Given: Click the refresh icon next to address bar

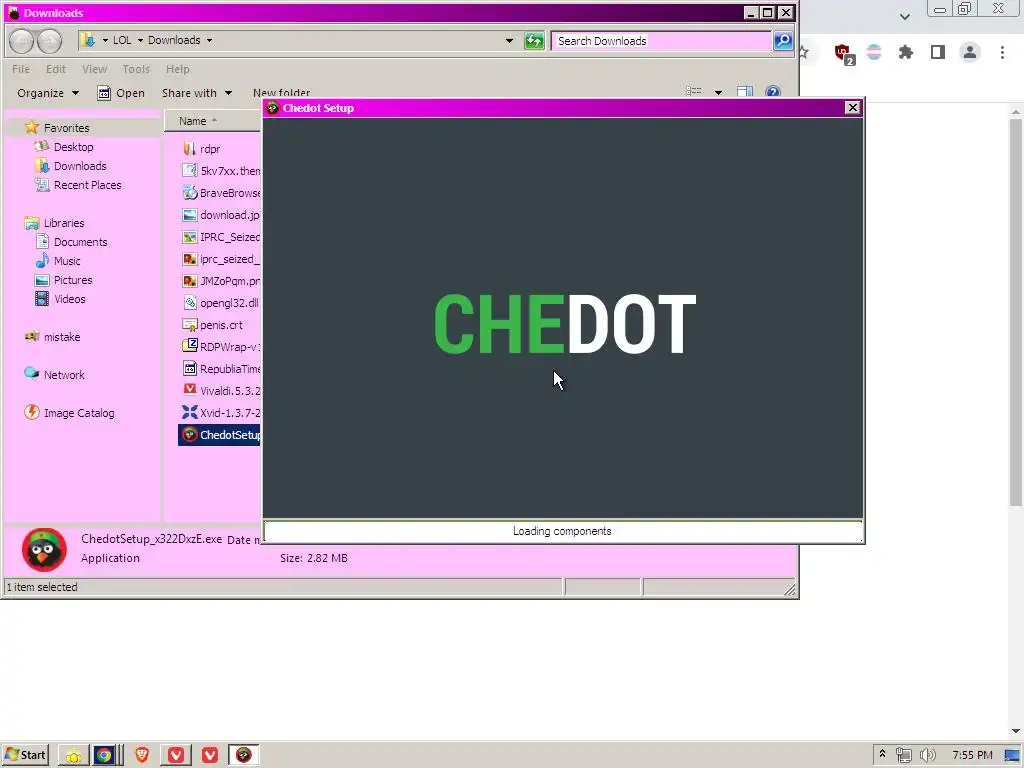Looking at the screenshot, I should (x=534, y=41).
